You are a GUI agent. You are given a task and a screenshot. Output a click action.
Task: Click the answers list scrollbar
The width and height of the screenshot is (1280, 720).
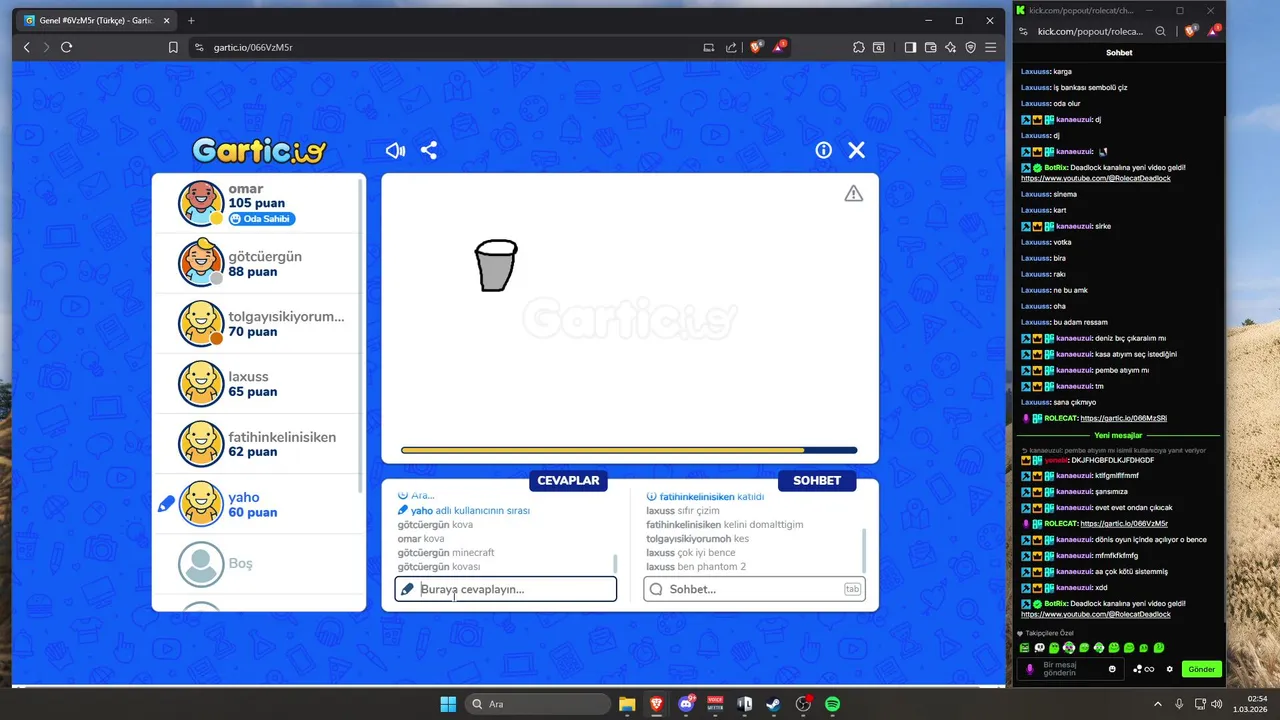[x=615, y=563]
